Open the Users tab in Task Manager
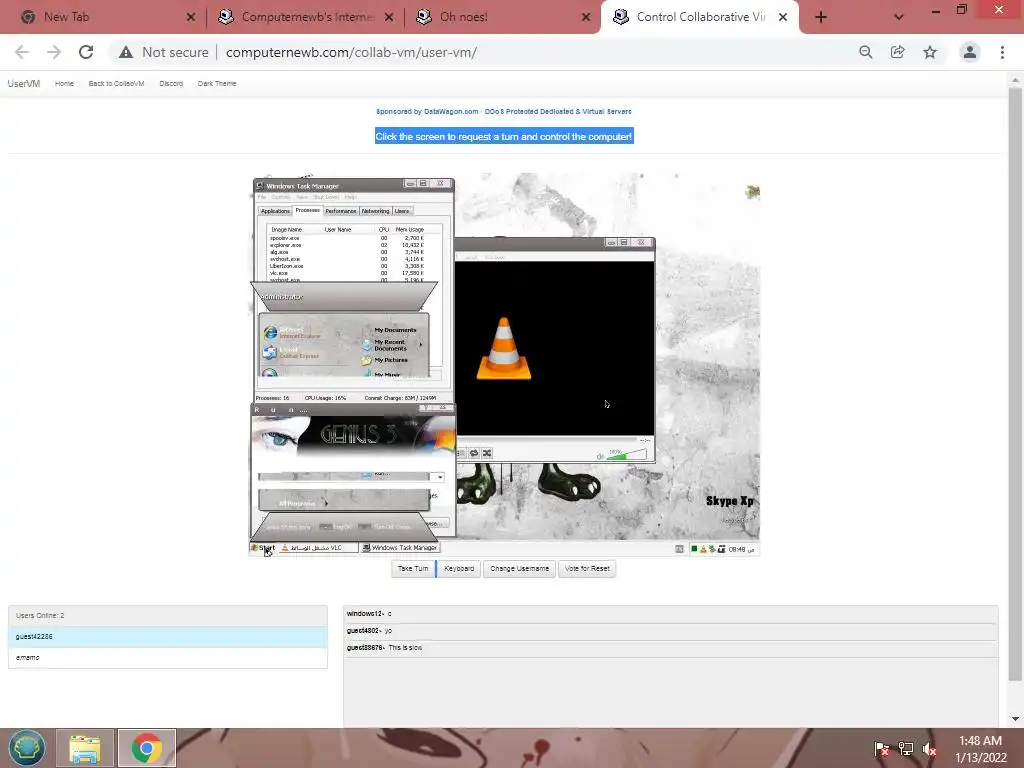The width and height of the screenshot is (1024, 768). pyautogui.click(x=402, y=211)
